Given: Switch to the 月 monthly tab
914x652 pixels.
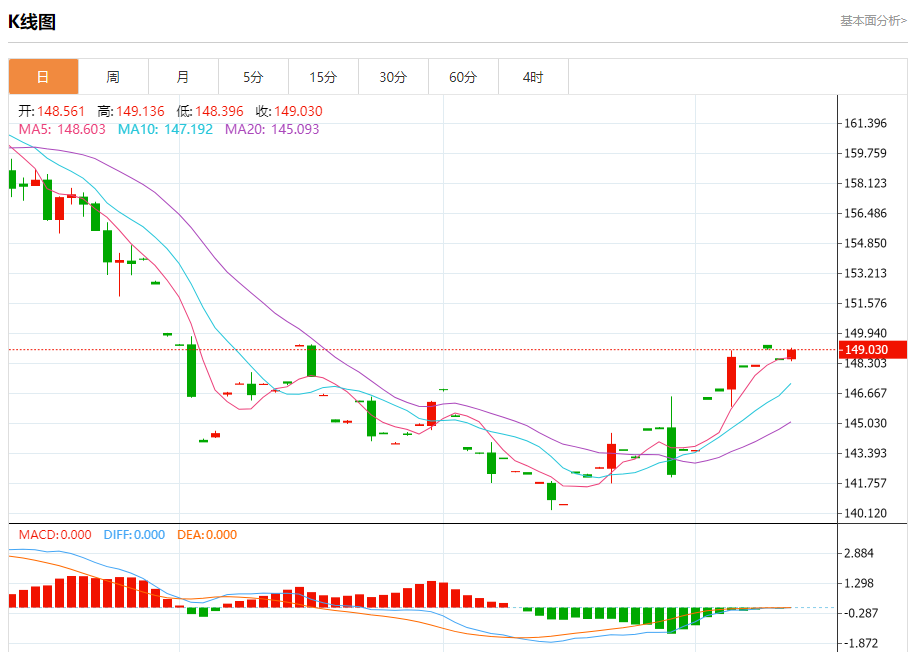Looking at the screenshot, I should 183,76.
